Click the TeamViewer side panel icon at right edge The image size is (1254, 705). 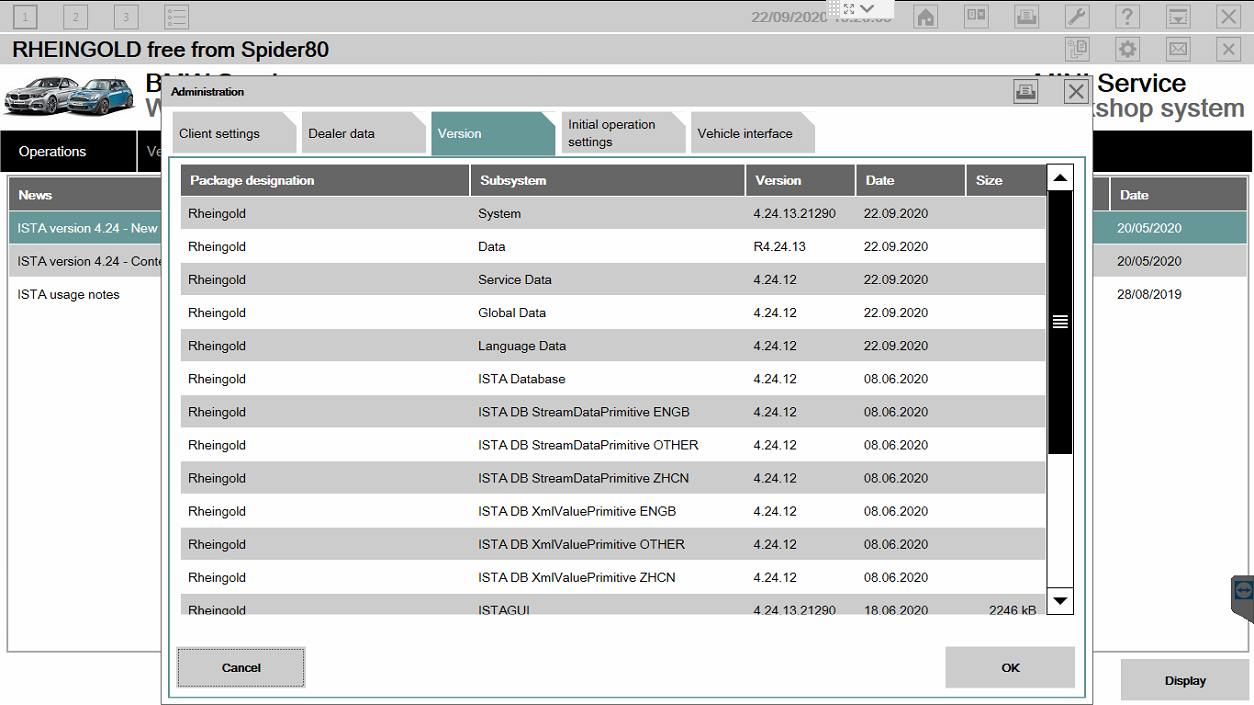(1243, 592)
